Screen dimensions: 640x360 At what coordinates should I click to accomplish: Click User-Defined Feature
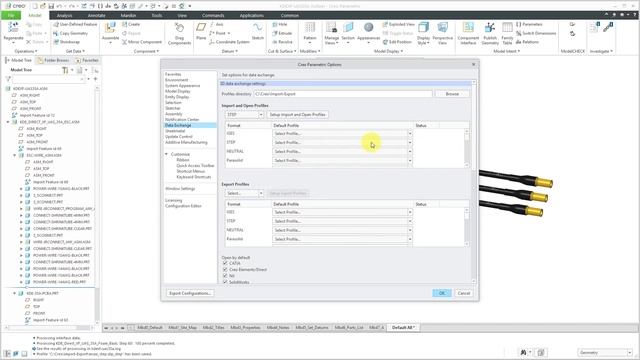[75, 24]
